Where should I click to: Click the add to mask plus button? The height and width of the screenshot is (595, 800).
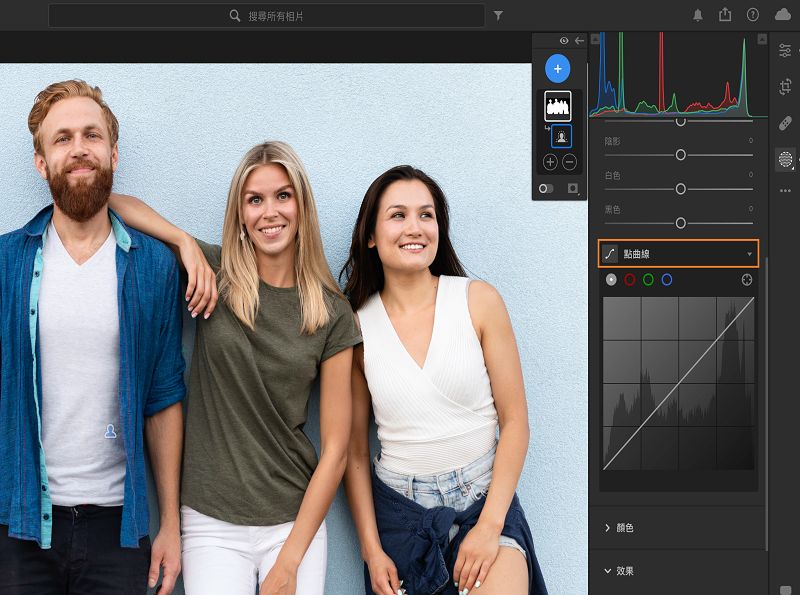[x=550, y=162]
